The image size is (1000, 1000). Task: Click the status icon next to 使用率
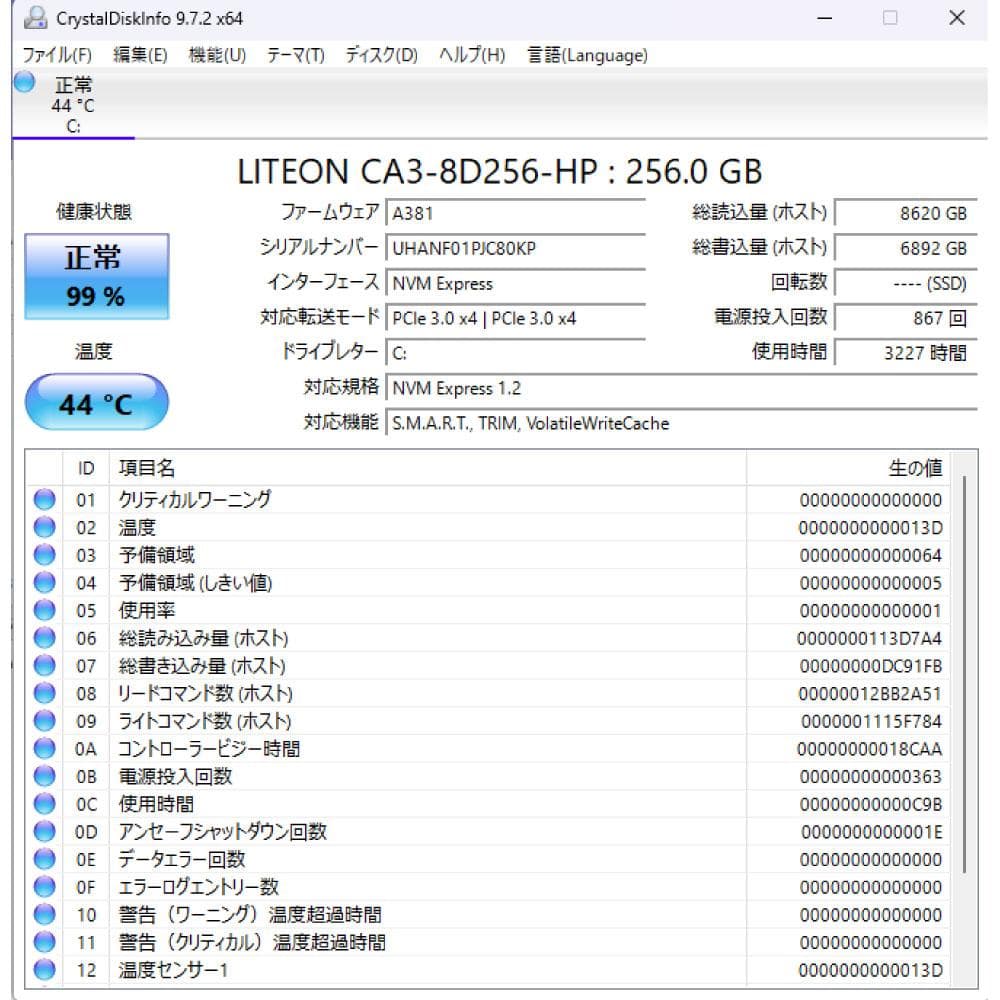click(x=44, y=610)
